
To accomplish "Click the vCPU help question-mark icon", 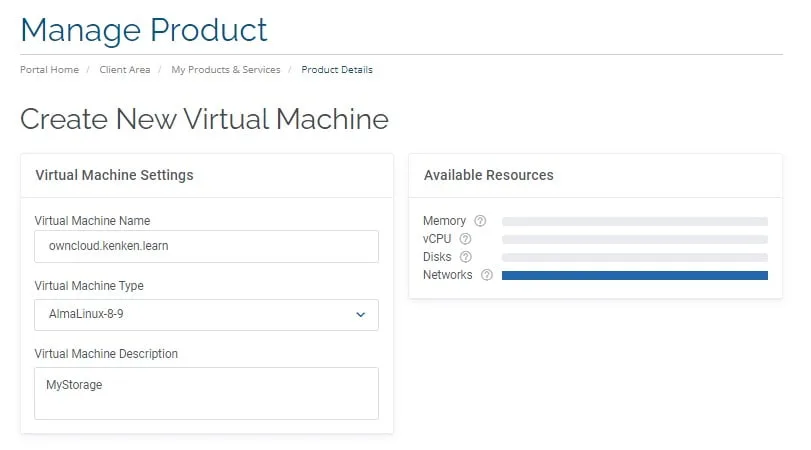I will (x=465, y=239).
